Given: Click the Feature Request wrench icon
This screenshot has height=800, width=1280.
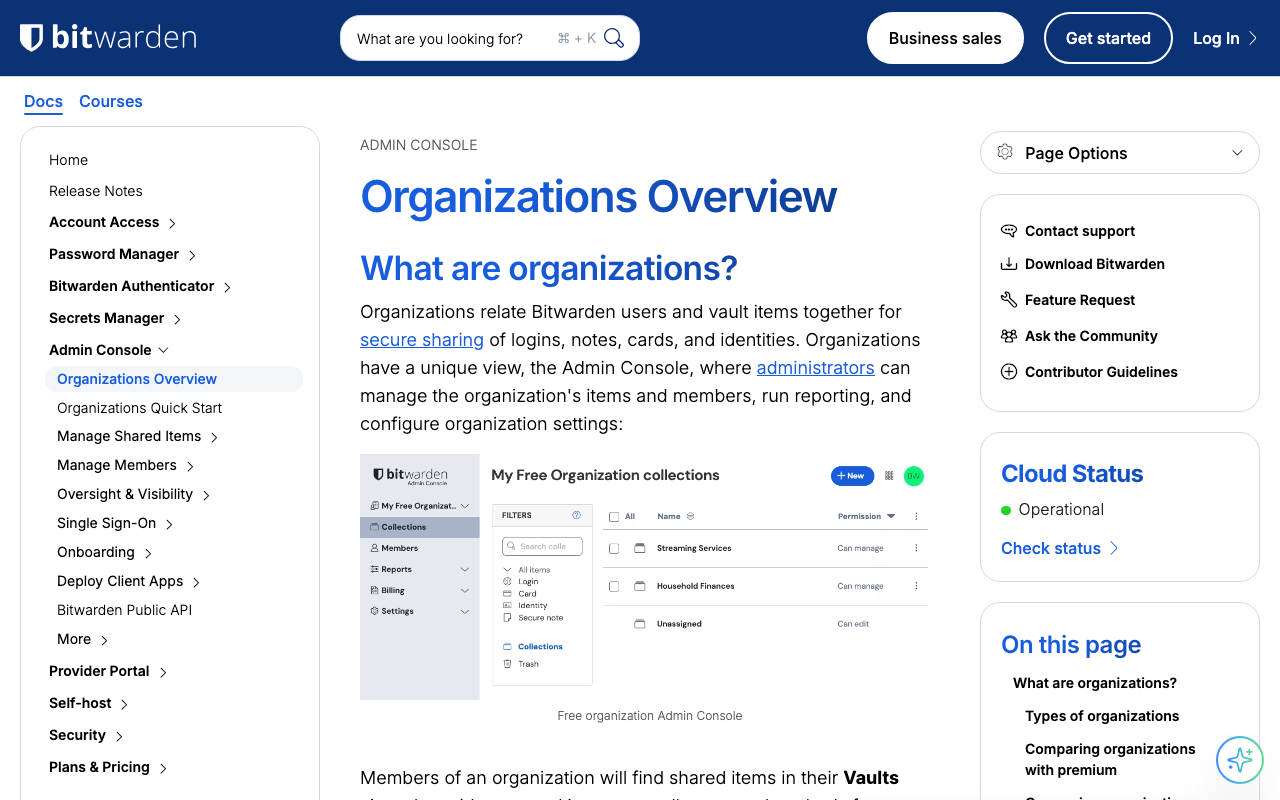Looking at the screenshot, I should pos(1009,300).
